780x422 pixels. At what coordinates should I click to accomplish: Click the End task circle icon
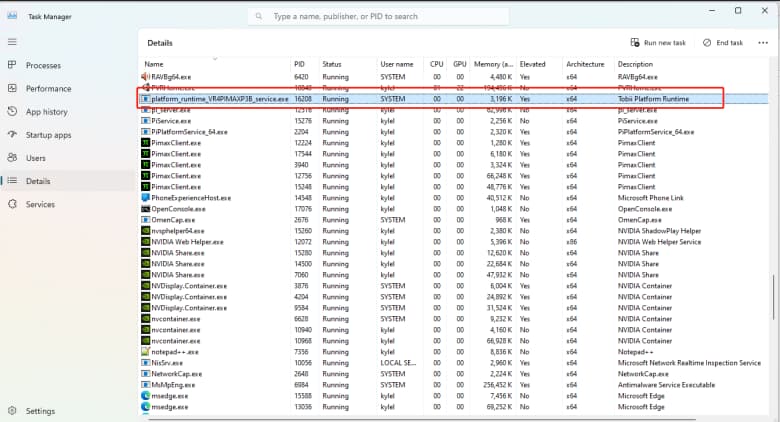coord(707,42)
